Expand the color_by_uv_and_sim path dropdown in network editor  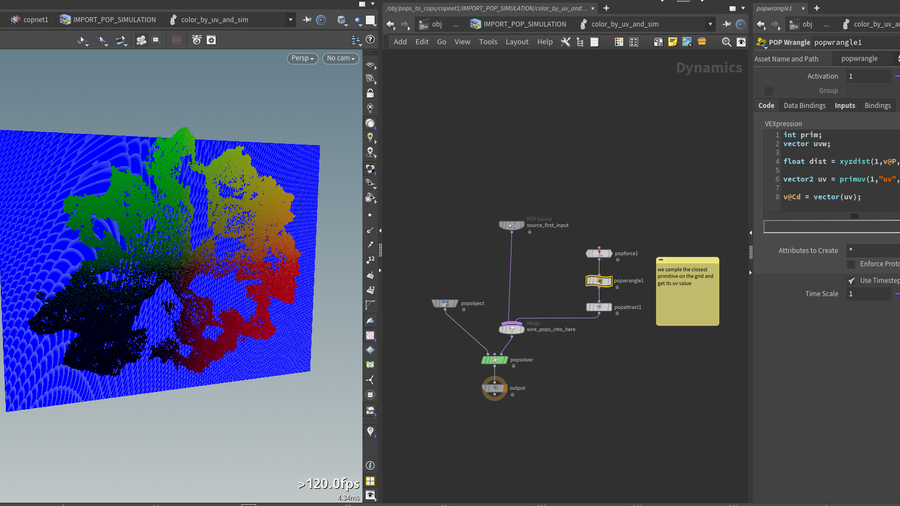[x=711, y=24]
